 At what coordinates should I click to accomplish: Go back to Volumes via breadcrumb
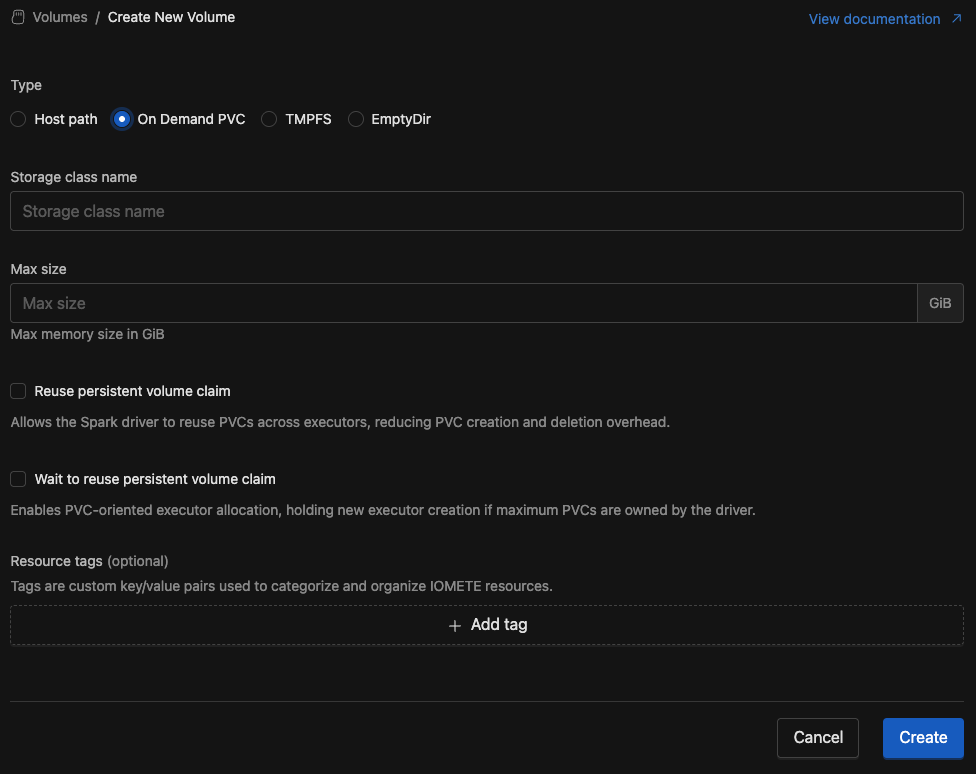pyautogui.click(x=60, y=17)
